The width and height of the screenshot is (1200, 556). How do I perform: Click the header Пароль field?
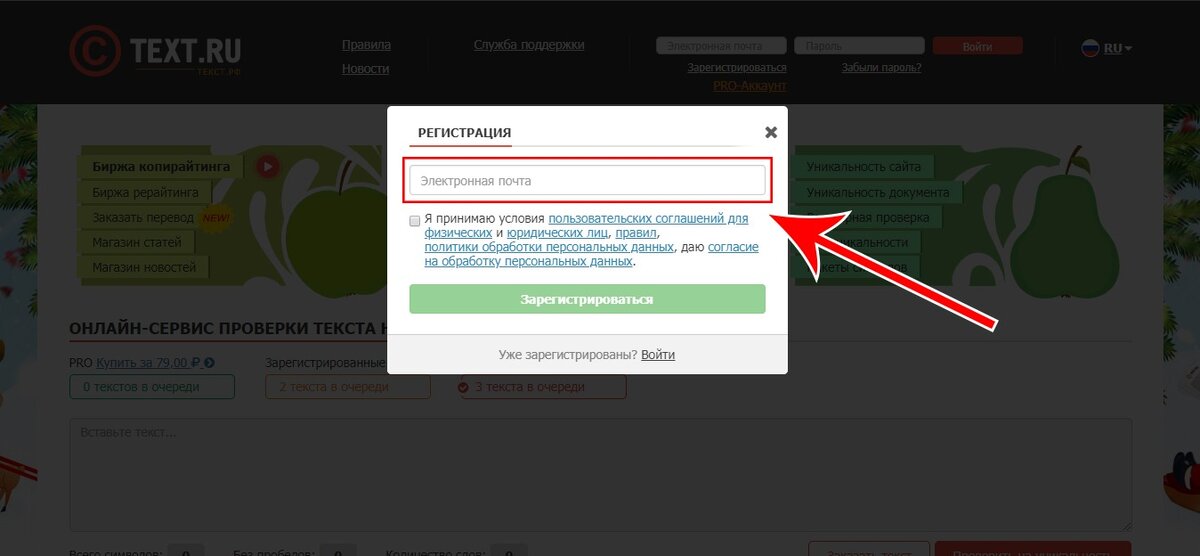(859, 46)
